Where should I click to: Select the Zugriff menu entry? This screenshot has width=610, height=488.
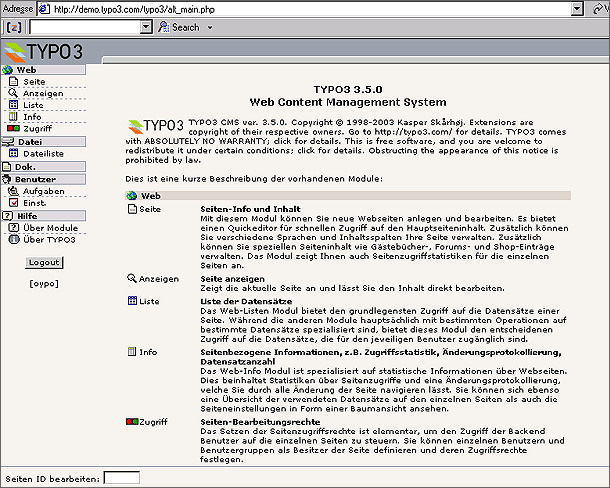tap(38, 128)
